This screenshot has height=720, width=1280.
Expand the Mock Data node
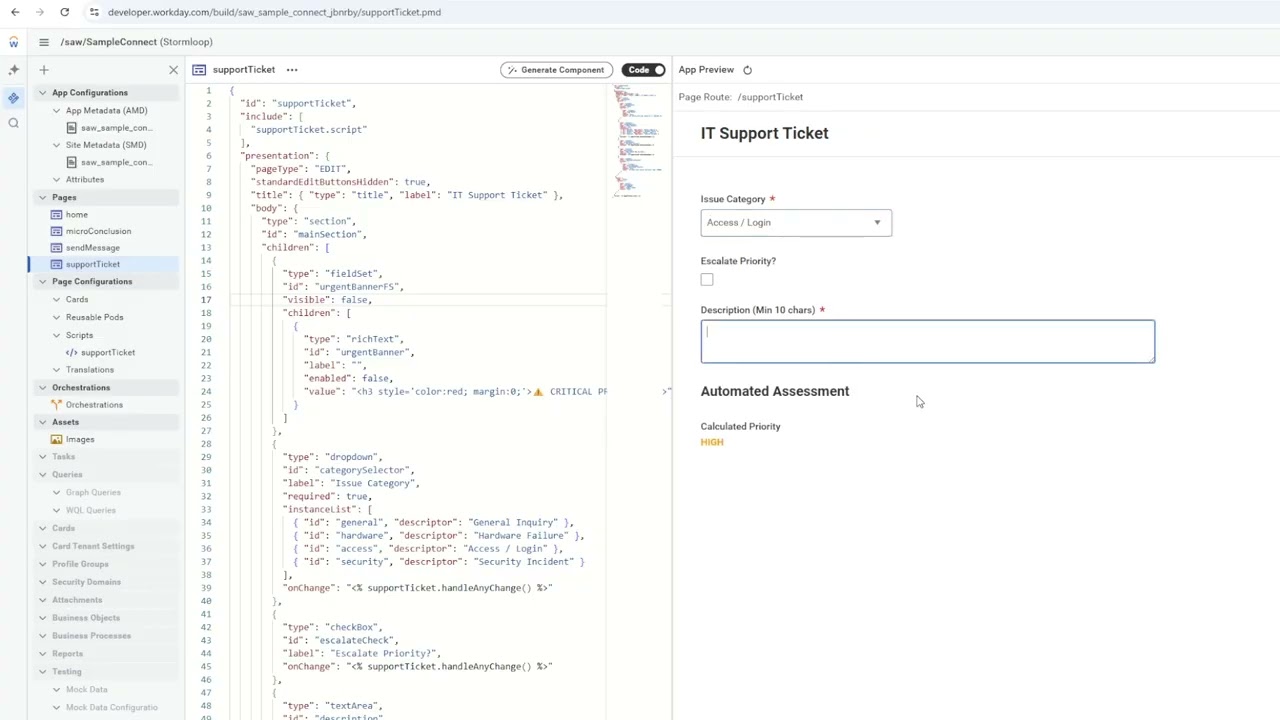tap(57, 690)
